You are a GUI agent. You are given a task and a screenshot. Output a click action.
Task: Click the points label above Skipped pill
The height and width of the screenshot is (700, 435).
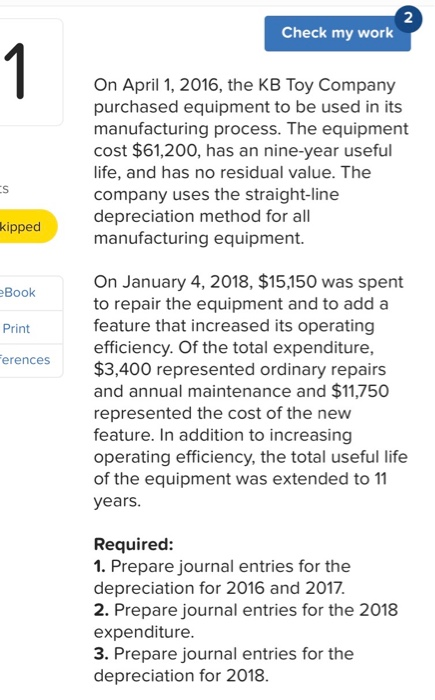[x=4, y=189]
